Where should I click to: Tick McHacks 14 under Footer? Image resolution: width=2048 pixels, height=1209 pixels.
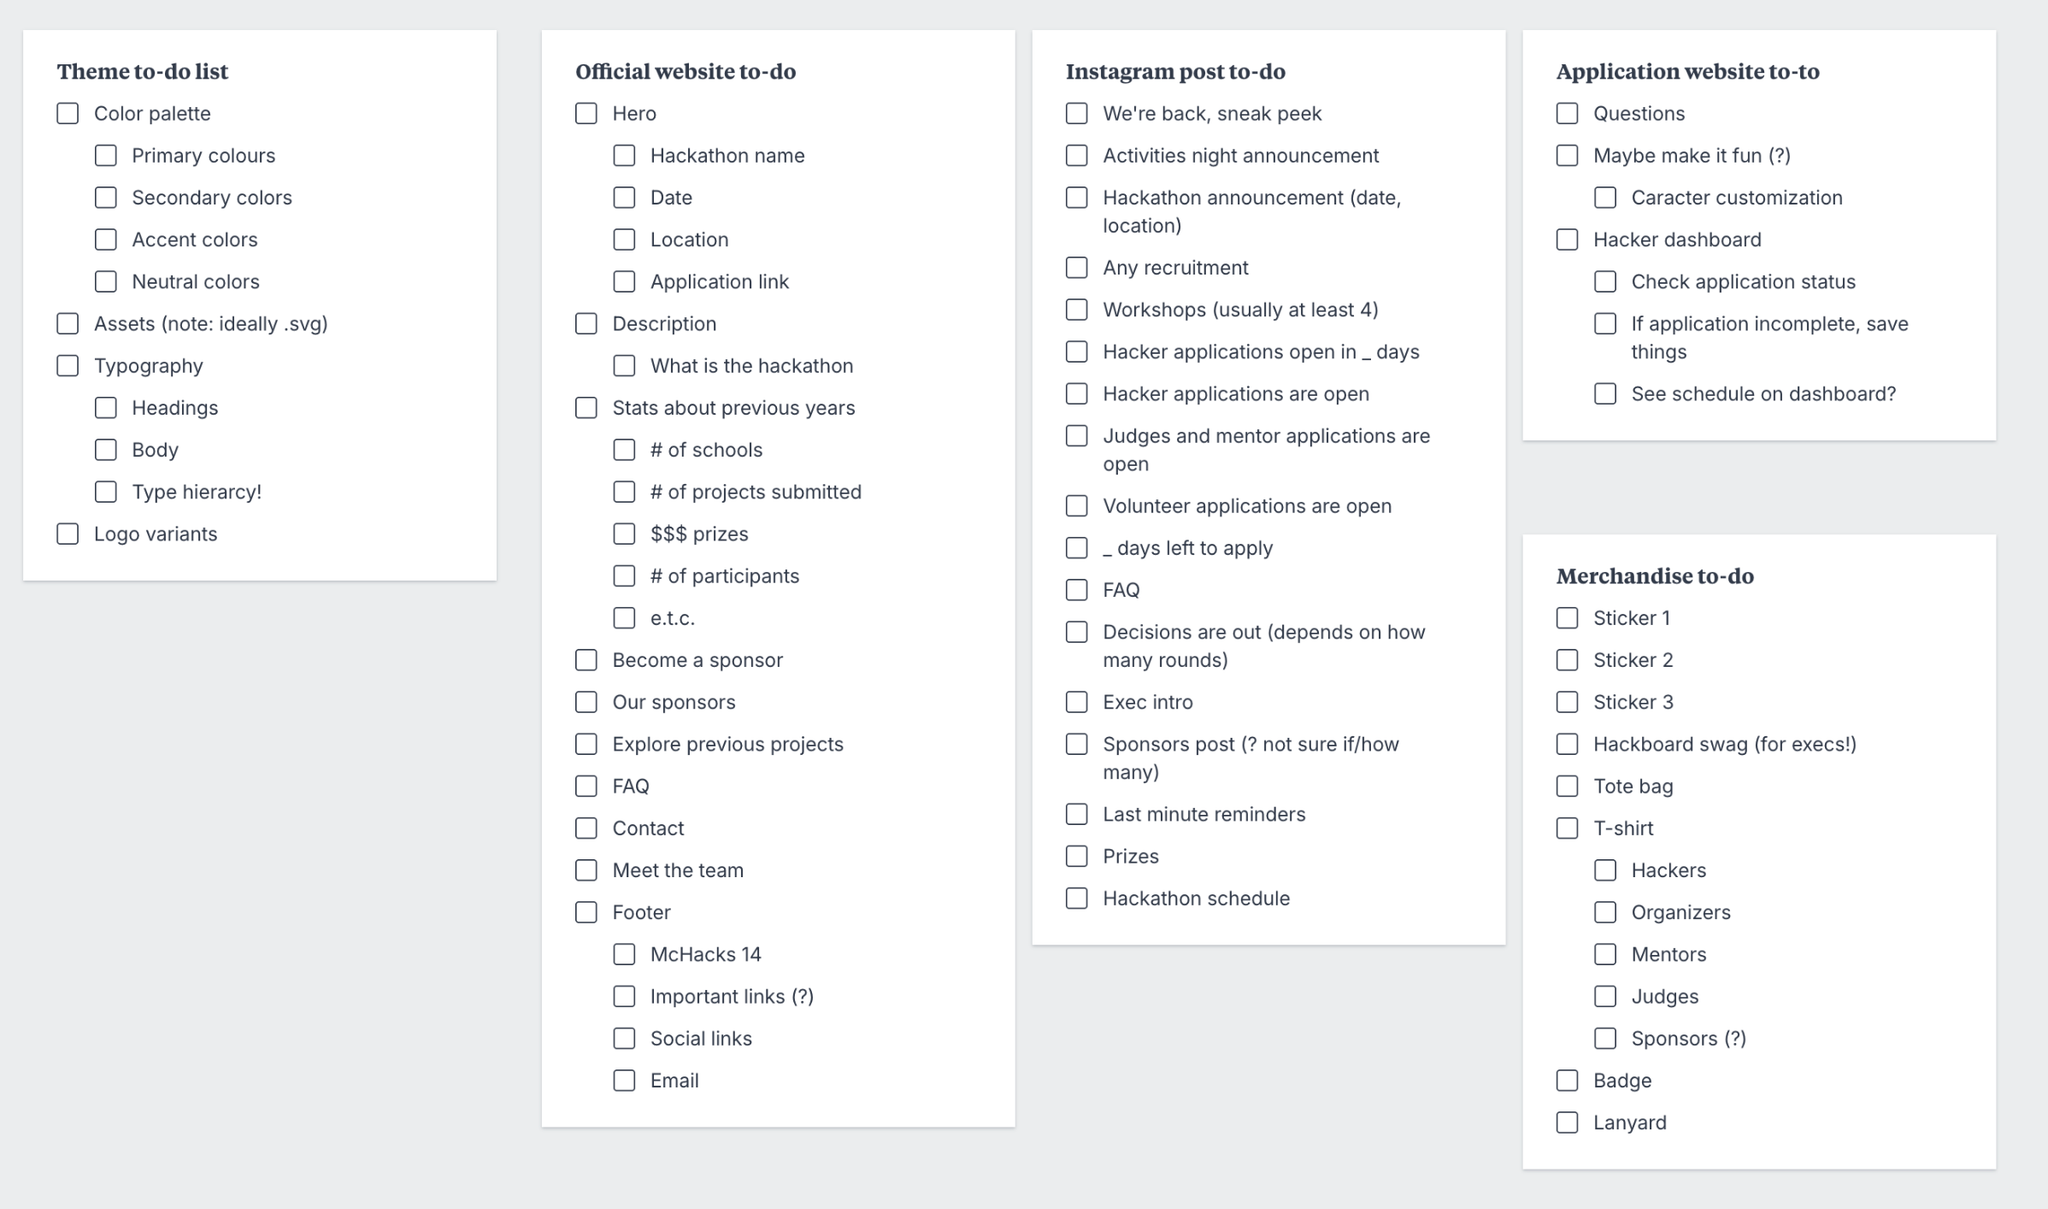(x=624, y=954)
